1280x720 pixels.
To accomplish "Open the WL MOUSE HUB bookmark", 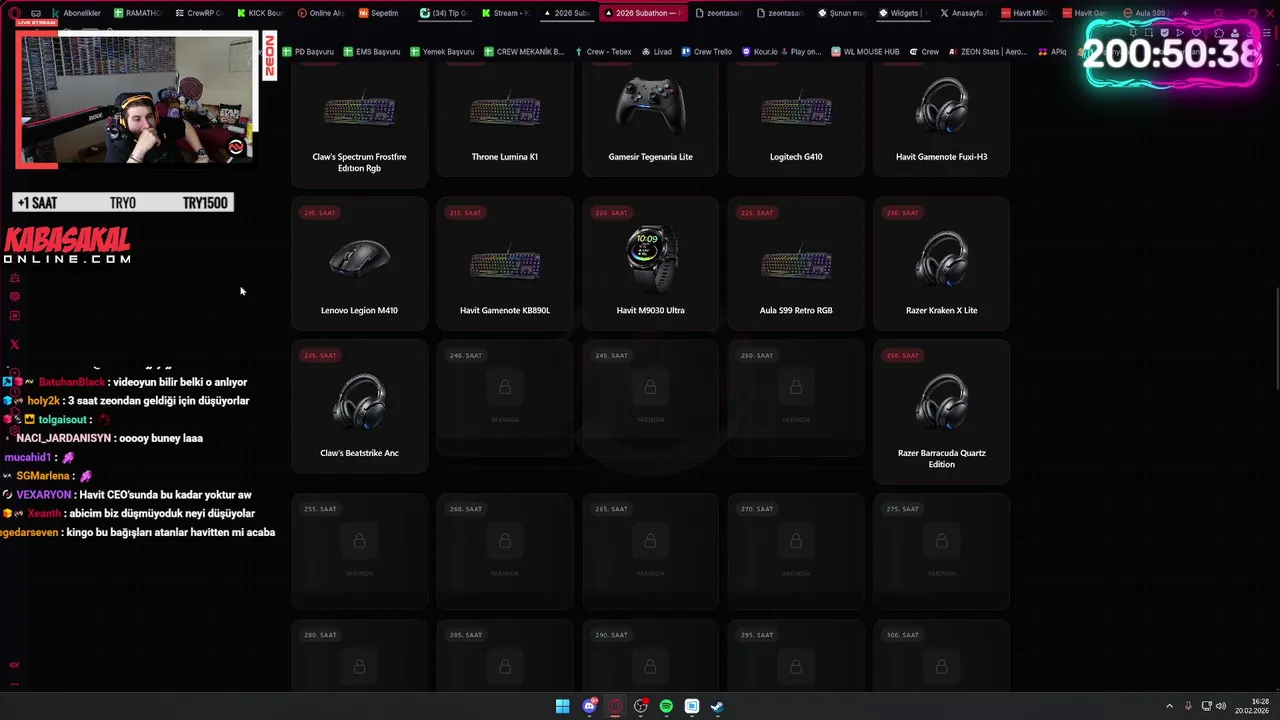I will [x=865, y=51].
